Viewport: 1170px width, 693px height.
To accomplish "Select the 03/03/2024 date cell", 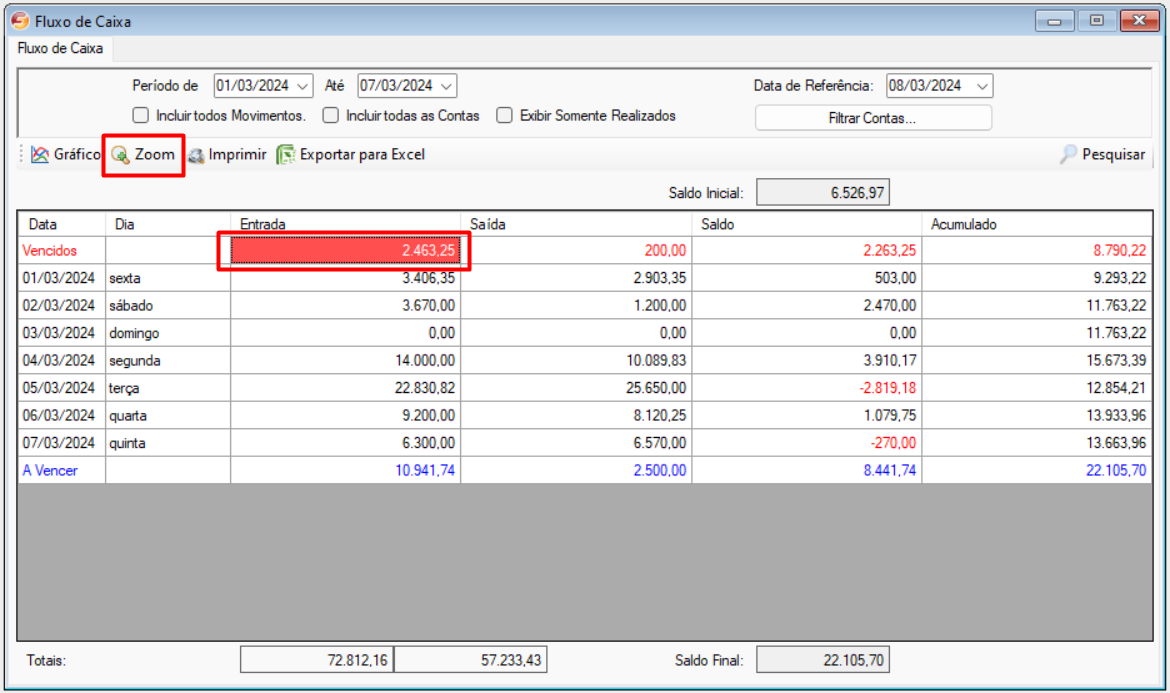I will (x=62, y=333).
